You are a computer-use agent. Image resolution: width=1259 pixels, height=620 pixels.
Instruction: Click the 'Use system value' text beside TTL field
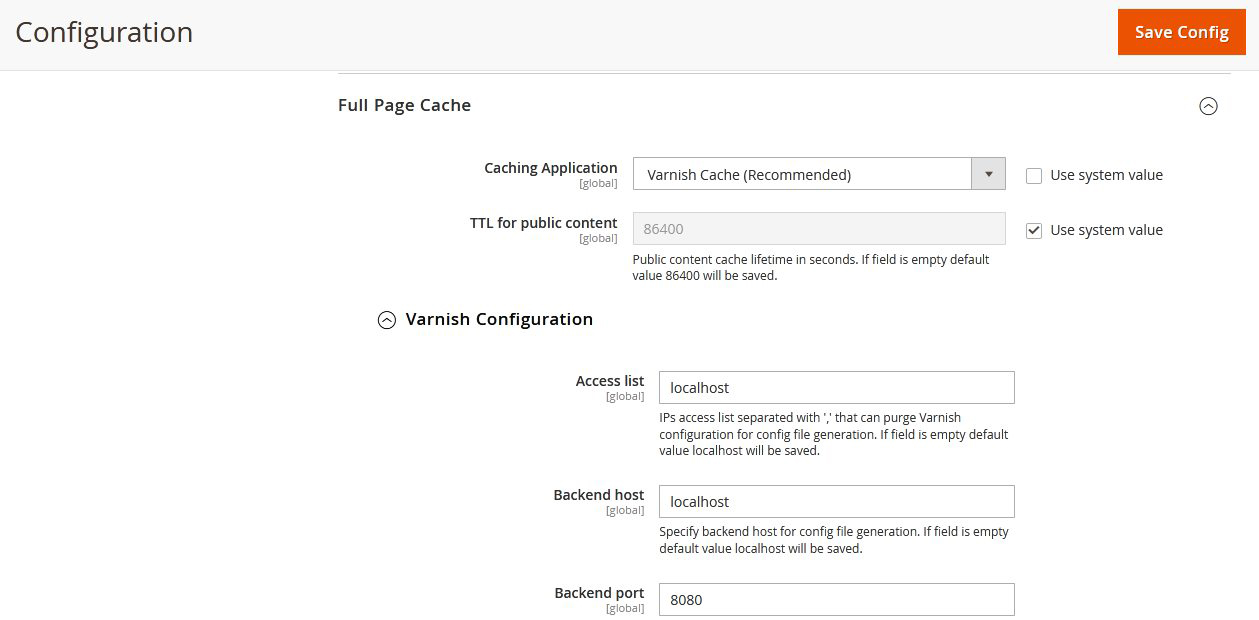click(x=1106, y=230)
